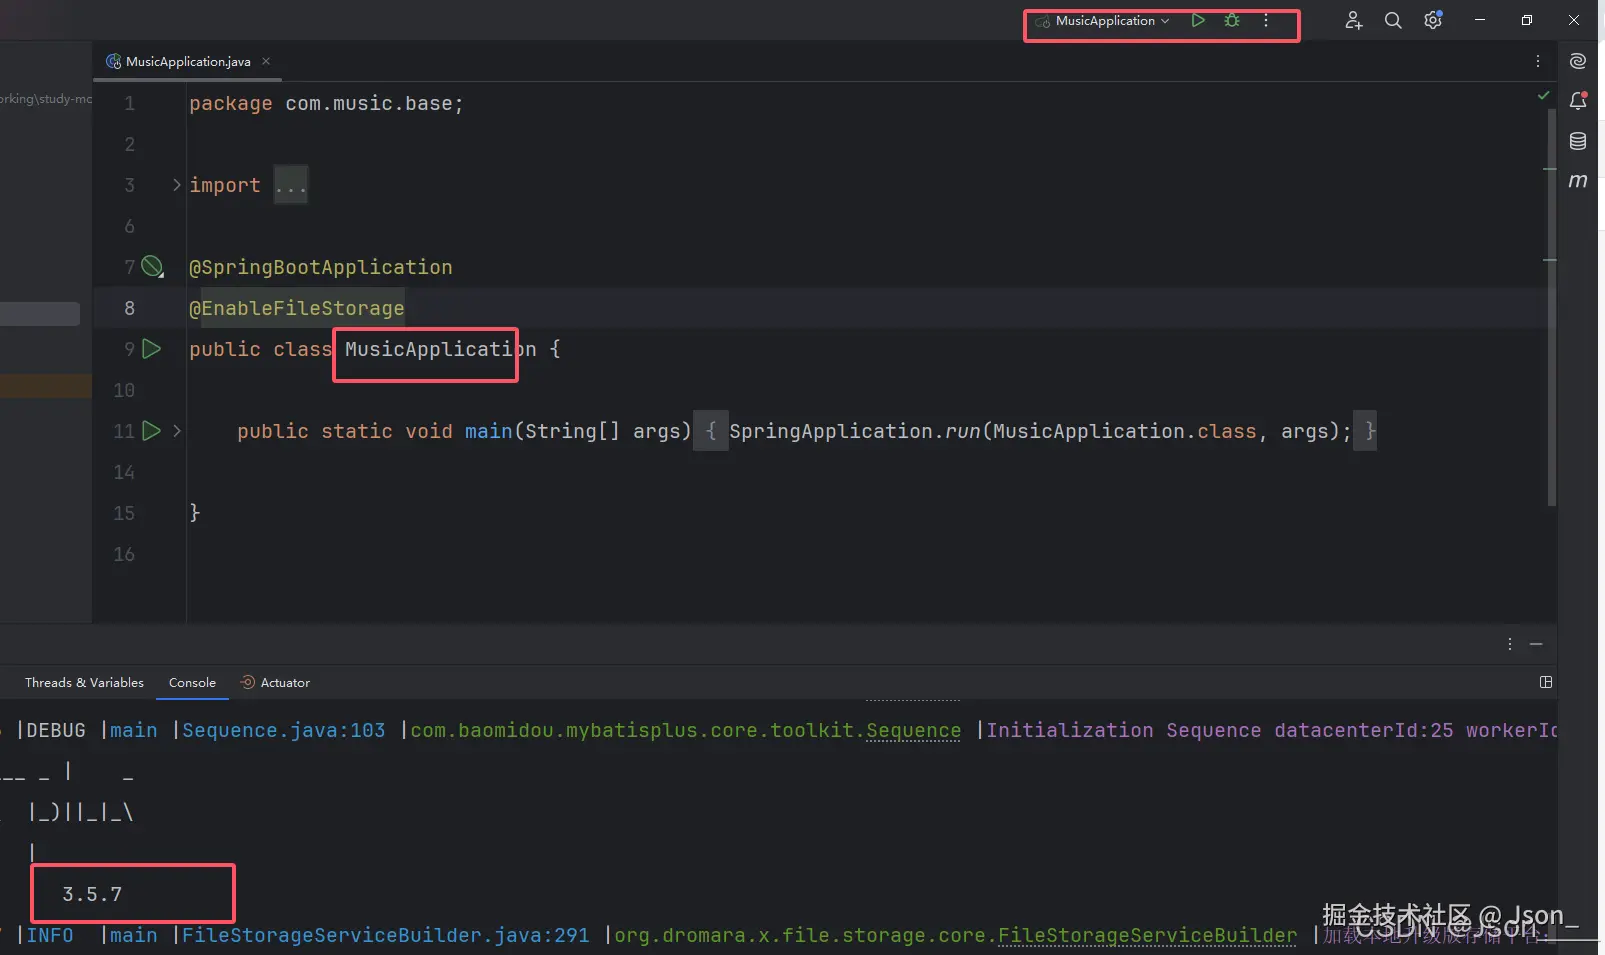Screen dimensions: 1605x955
Task: Click the SpringApplication identifier on line 11
Action: 831,431
